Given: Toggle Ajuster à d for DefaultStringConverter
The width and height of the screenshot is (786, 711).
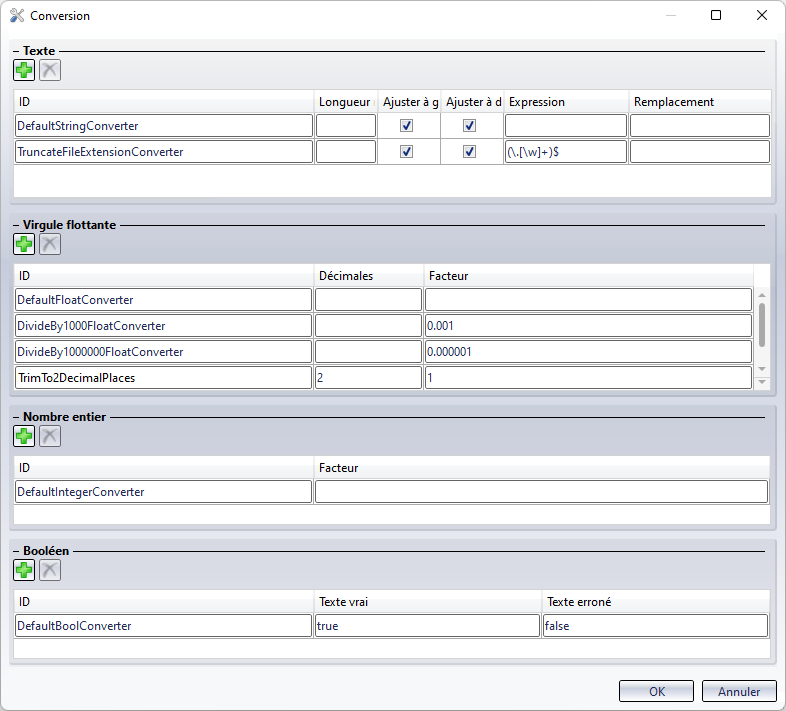Looking at the screenshot, I should [x=470, y=126].
